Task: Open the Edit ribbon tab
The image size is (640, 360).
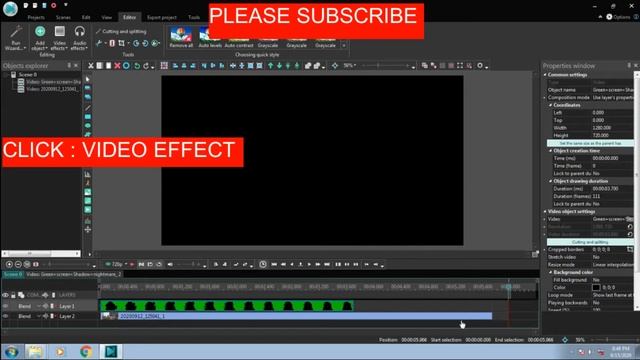Action: pyautogui.click(x=86, y=18)
